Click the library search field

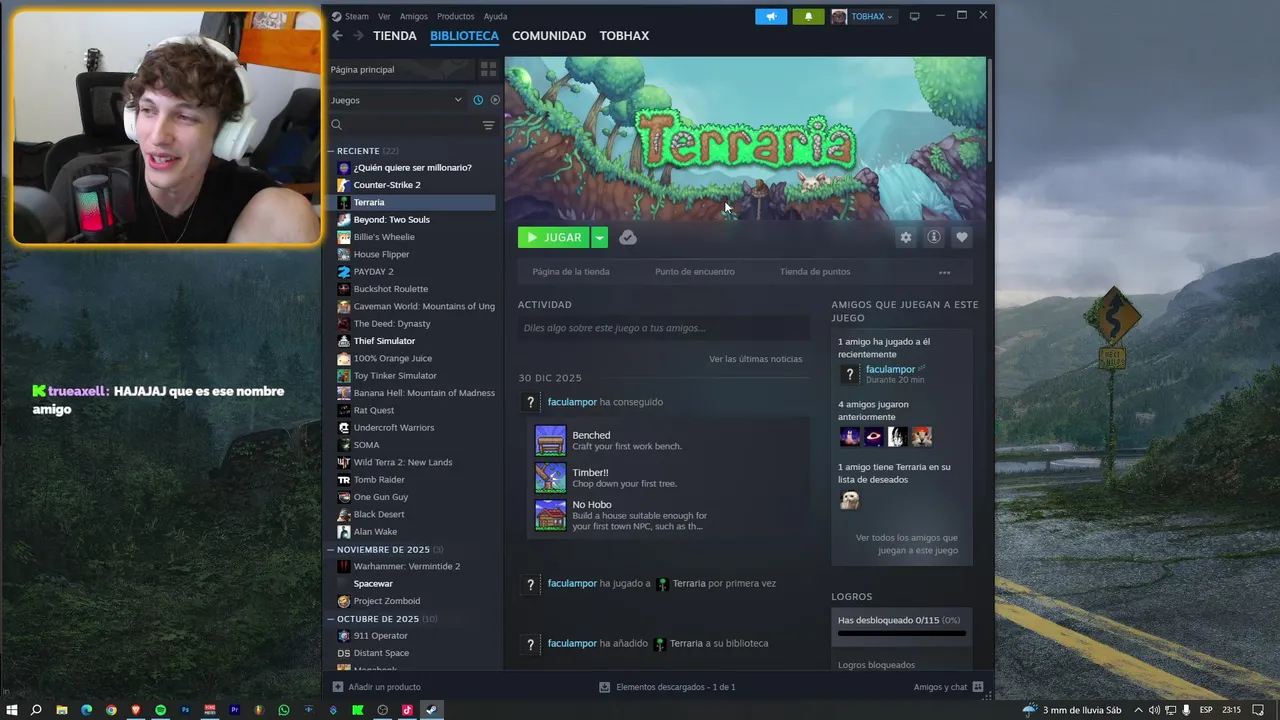[x=405, y=125]
